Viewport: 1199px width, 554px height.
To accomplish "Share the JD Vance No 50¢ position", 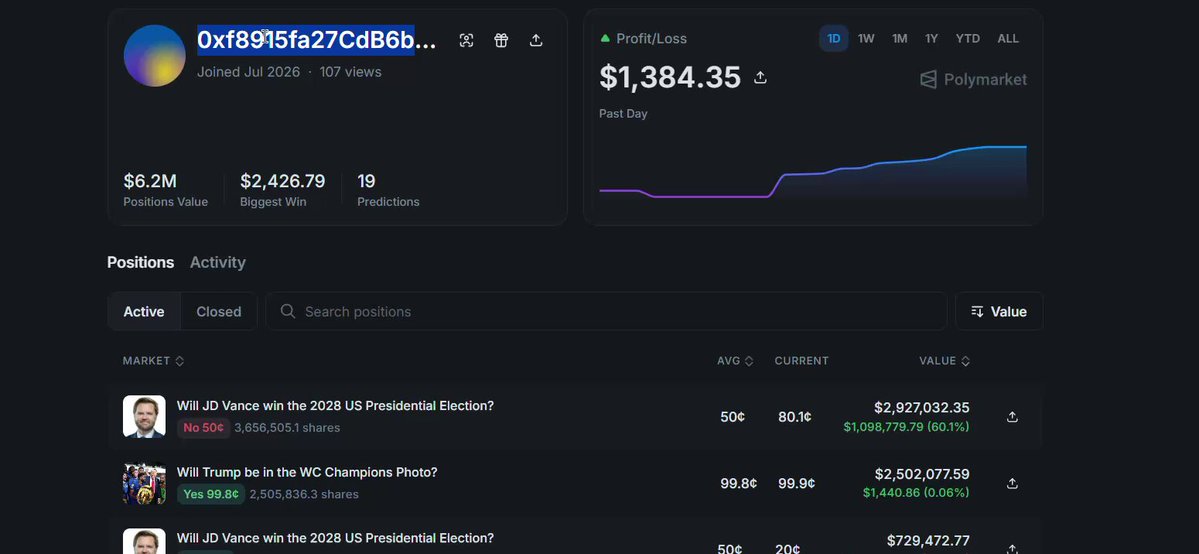I will point(1012,417).
